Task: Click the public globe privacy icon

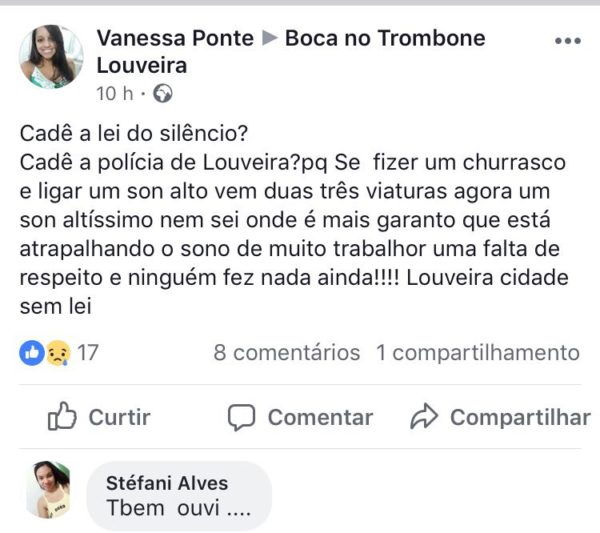Action: pyautogui.click(x=163, y=94)
